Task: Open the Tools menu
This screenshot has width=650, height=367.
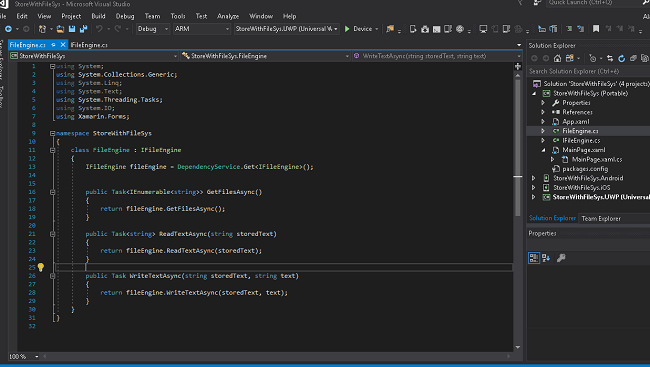Action: point(178,16)
